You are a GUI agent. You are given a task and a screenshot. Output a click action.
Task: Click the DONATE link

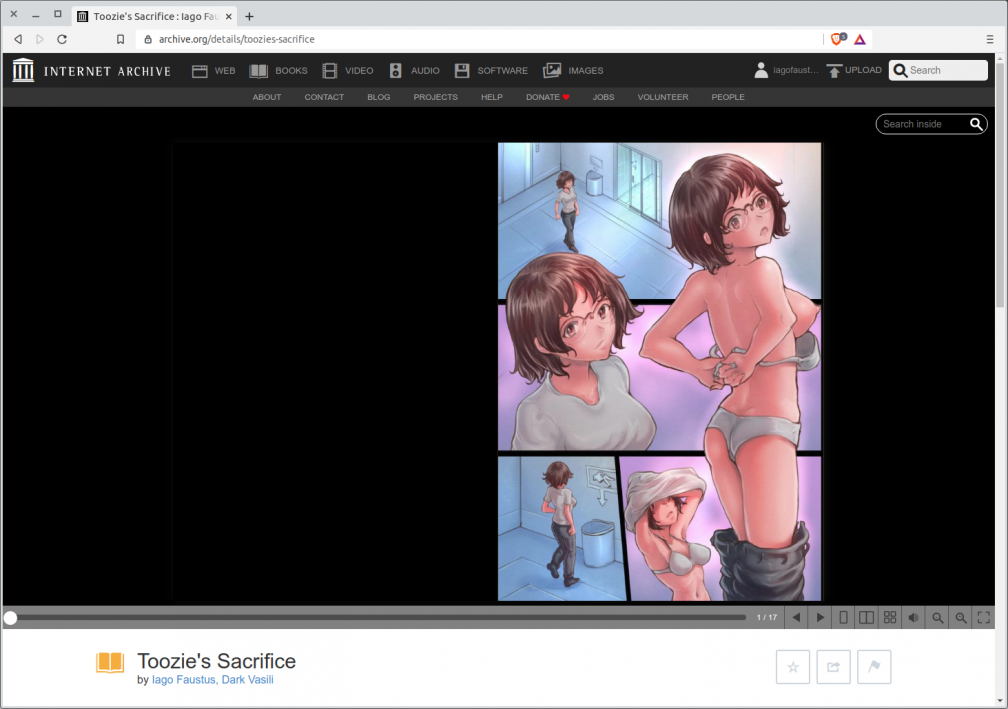548,97
